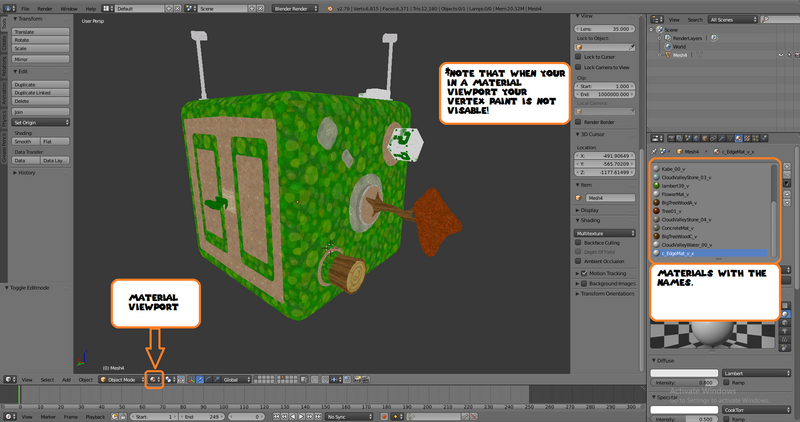Image resolution: width=800 pixels, height=422 pixels.
Task: Open the Multitexture shading dropdown
Action: 605,233
